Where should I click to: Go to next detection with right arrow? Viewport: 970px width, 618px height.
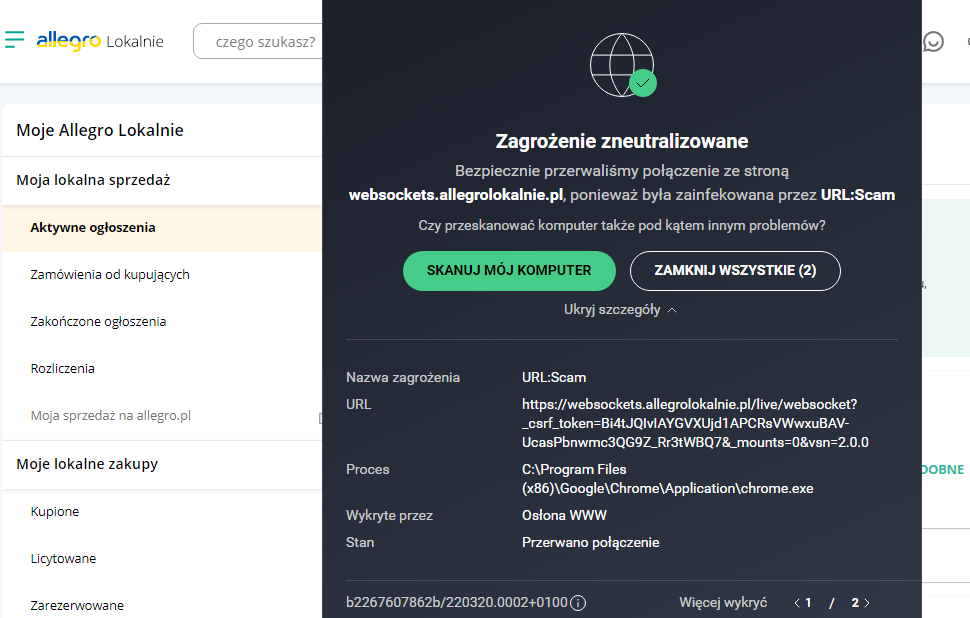coord(867,603)
